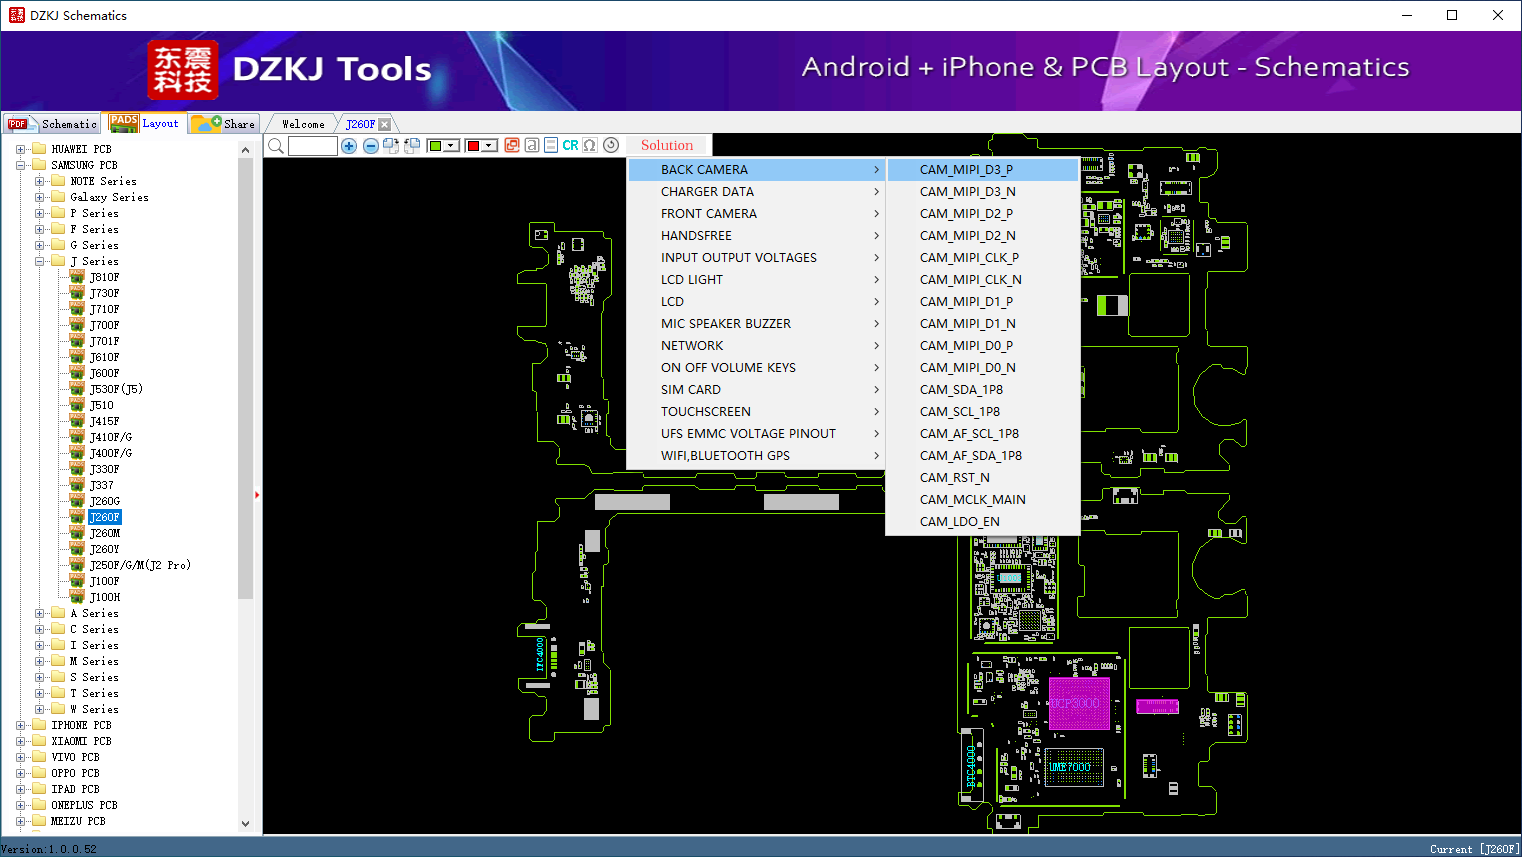Screen dimensions: 1522x857
Task: Zoom in with the blue plus icon
Action: point(349,146)
